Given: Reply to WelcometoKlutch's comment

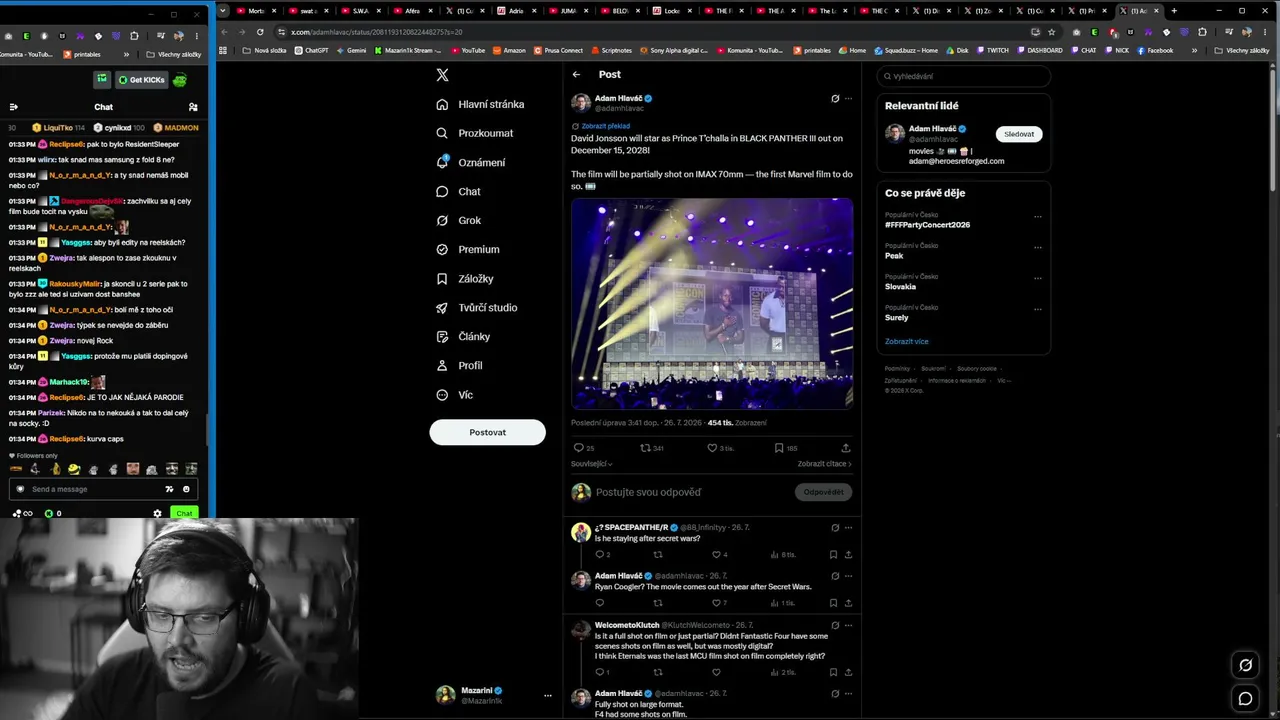Looking at the screenshot, I should pyautogui.click(x=600, y=672).
